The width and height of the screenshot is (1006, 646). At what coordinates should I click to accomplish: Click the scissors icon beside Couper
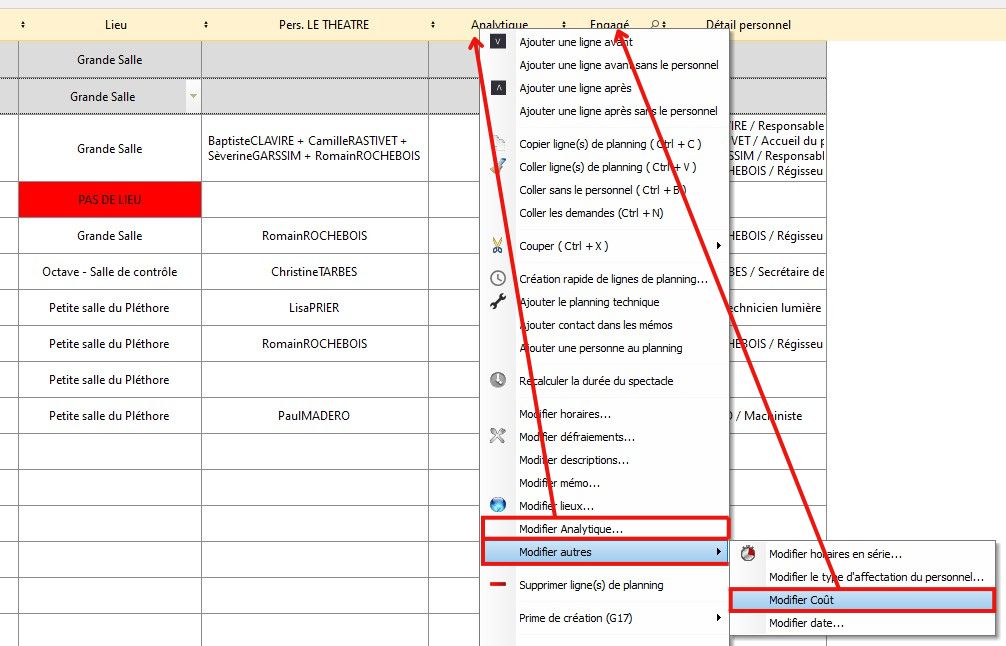click(x=498, y=245)
